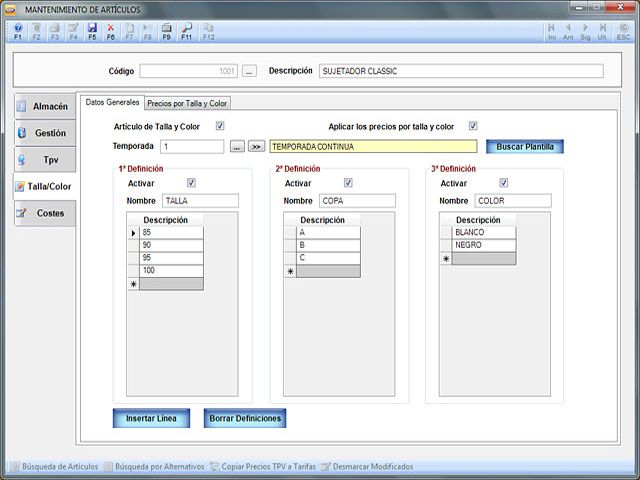The height and width of the screenshot is (480, 640).
Task: Open the Costes side section
Action: (45, 213)
